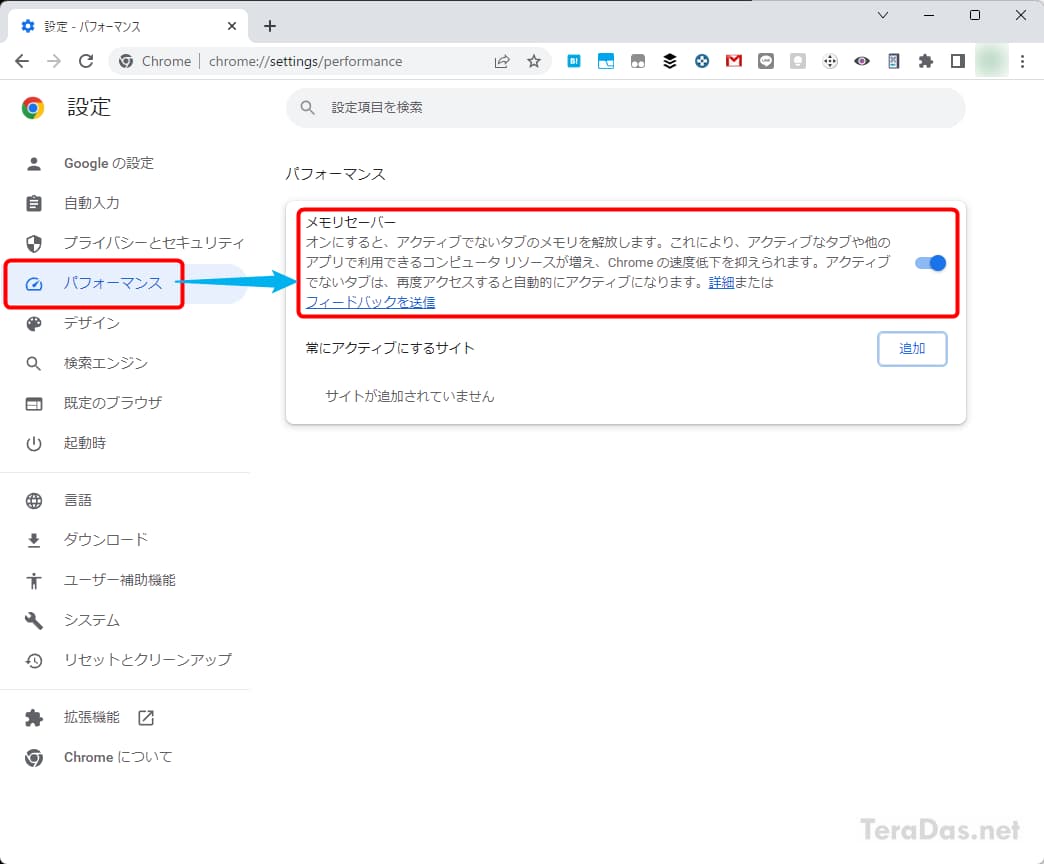This screenshot has height=864, width=1044.
Task: Open the Chrome three-dot menu
Action: click(1023, 61)
